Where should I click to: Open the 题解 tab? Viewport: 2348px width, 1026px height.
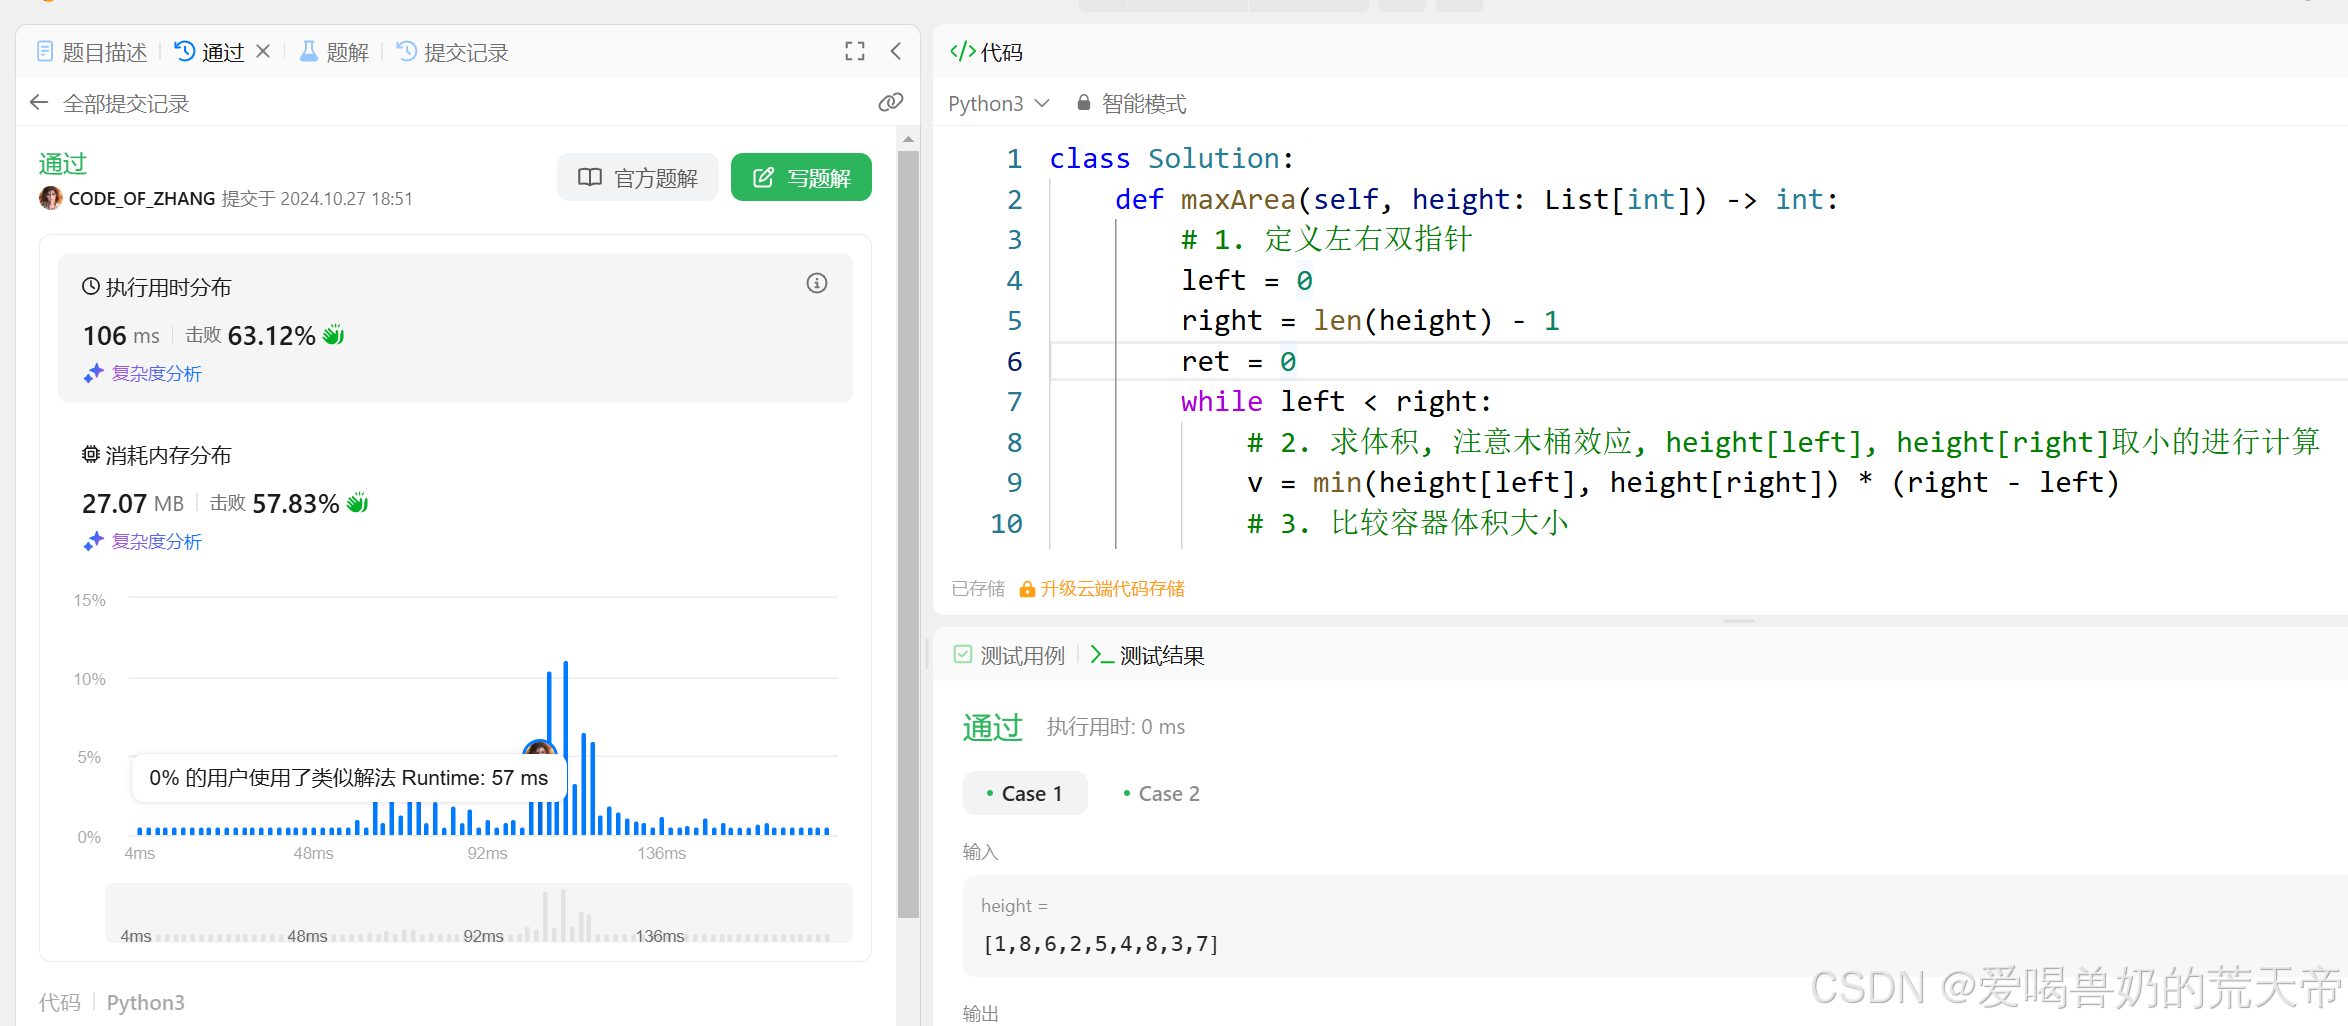[x=335, y=52]
